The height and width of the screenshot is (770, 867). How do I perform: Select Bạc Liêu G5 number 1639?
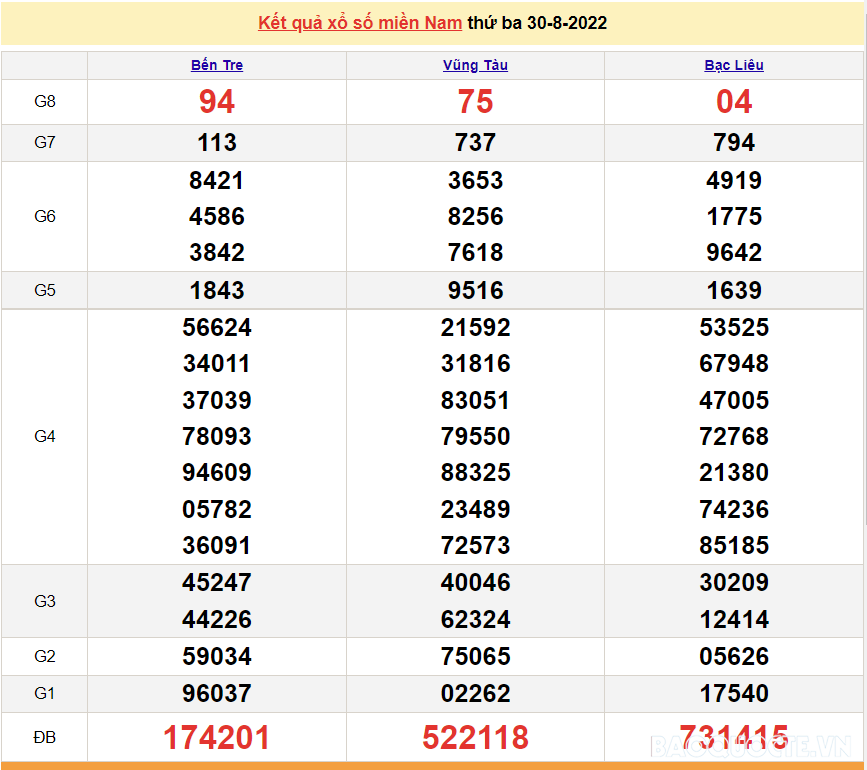(x=734, y=290)
